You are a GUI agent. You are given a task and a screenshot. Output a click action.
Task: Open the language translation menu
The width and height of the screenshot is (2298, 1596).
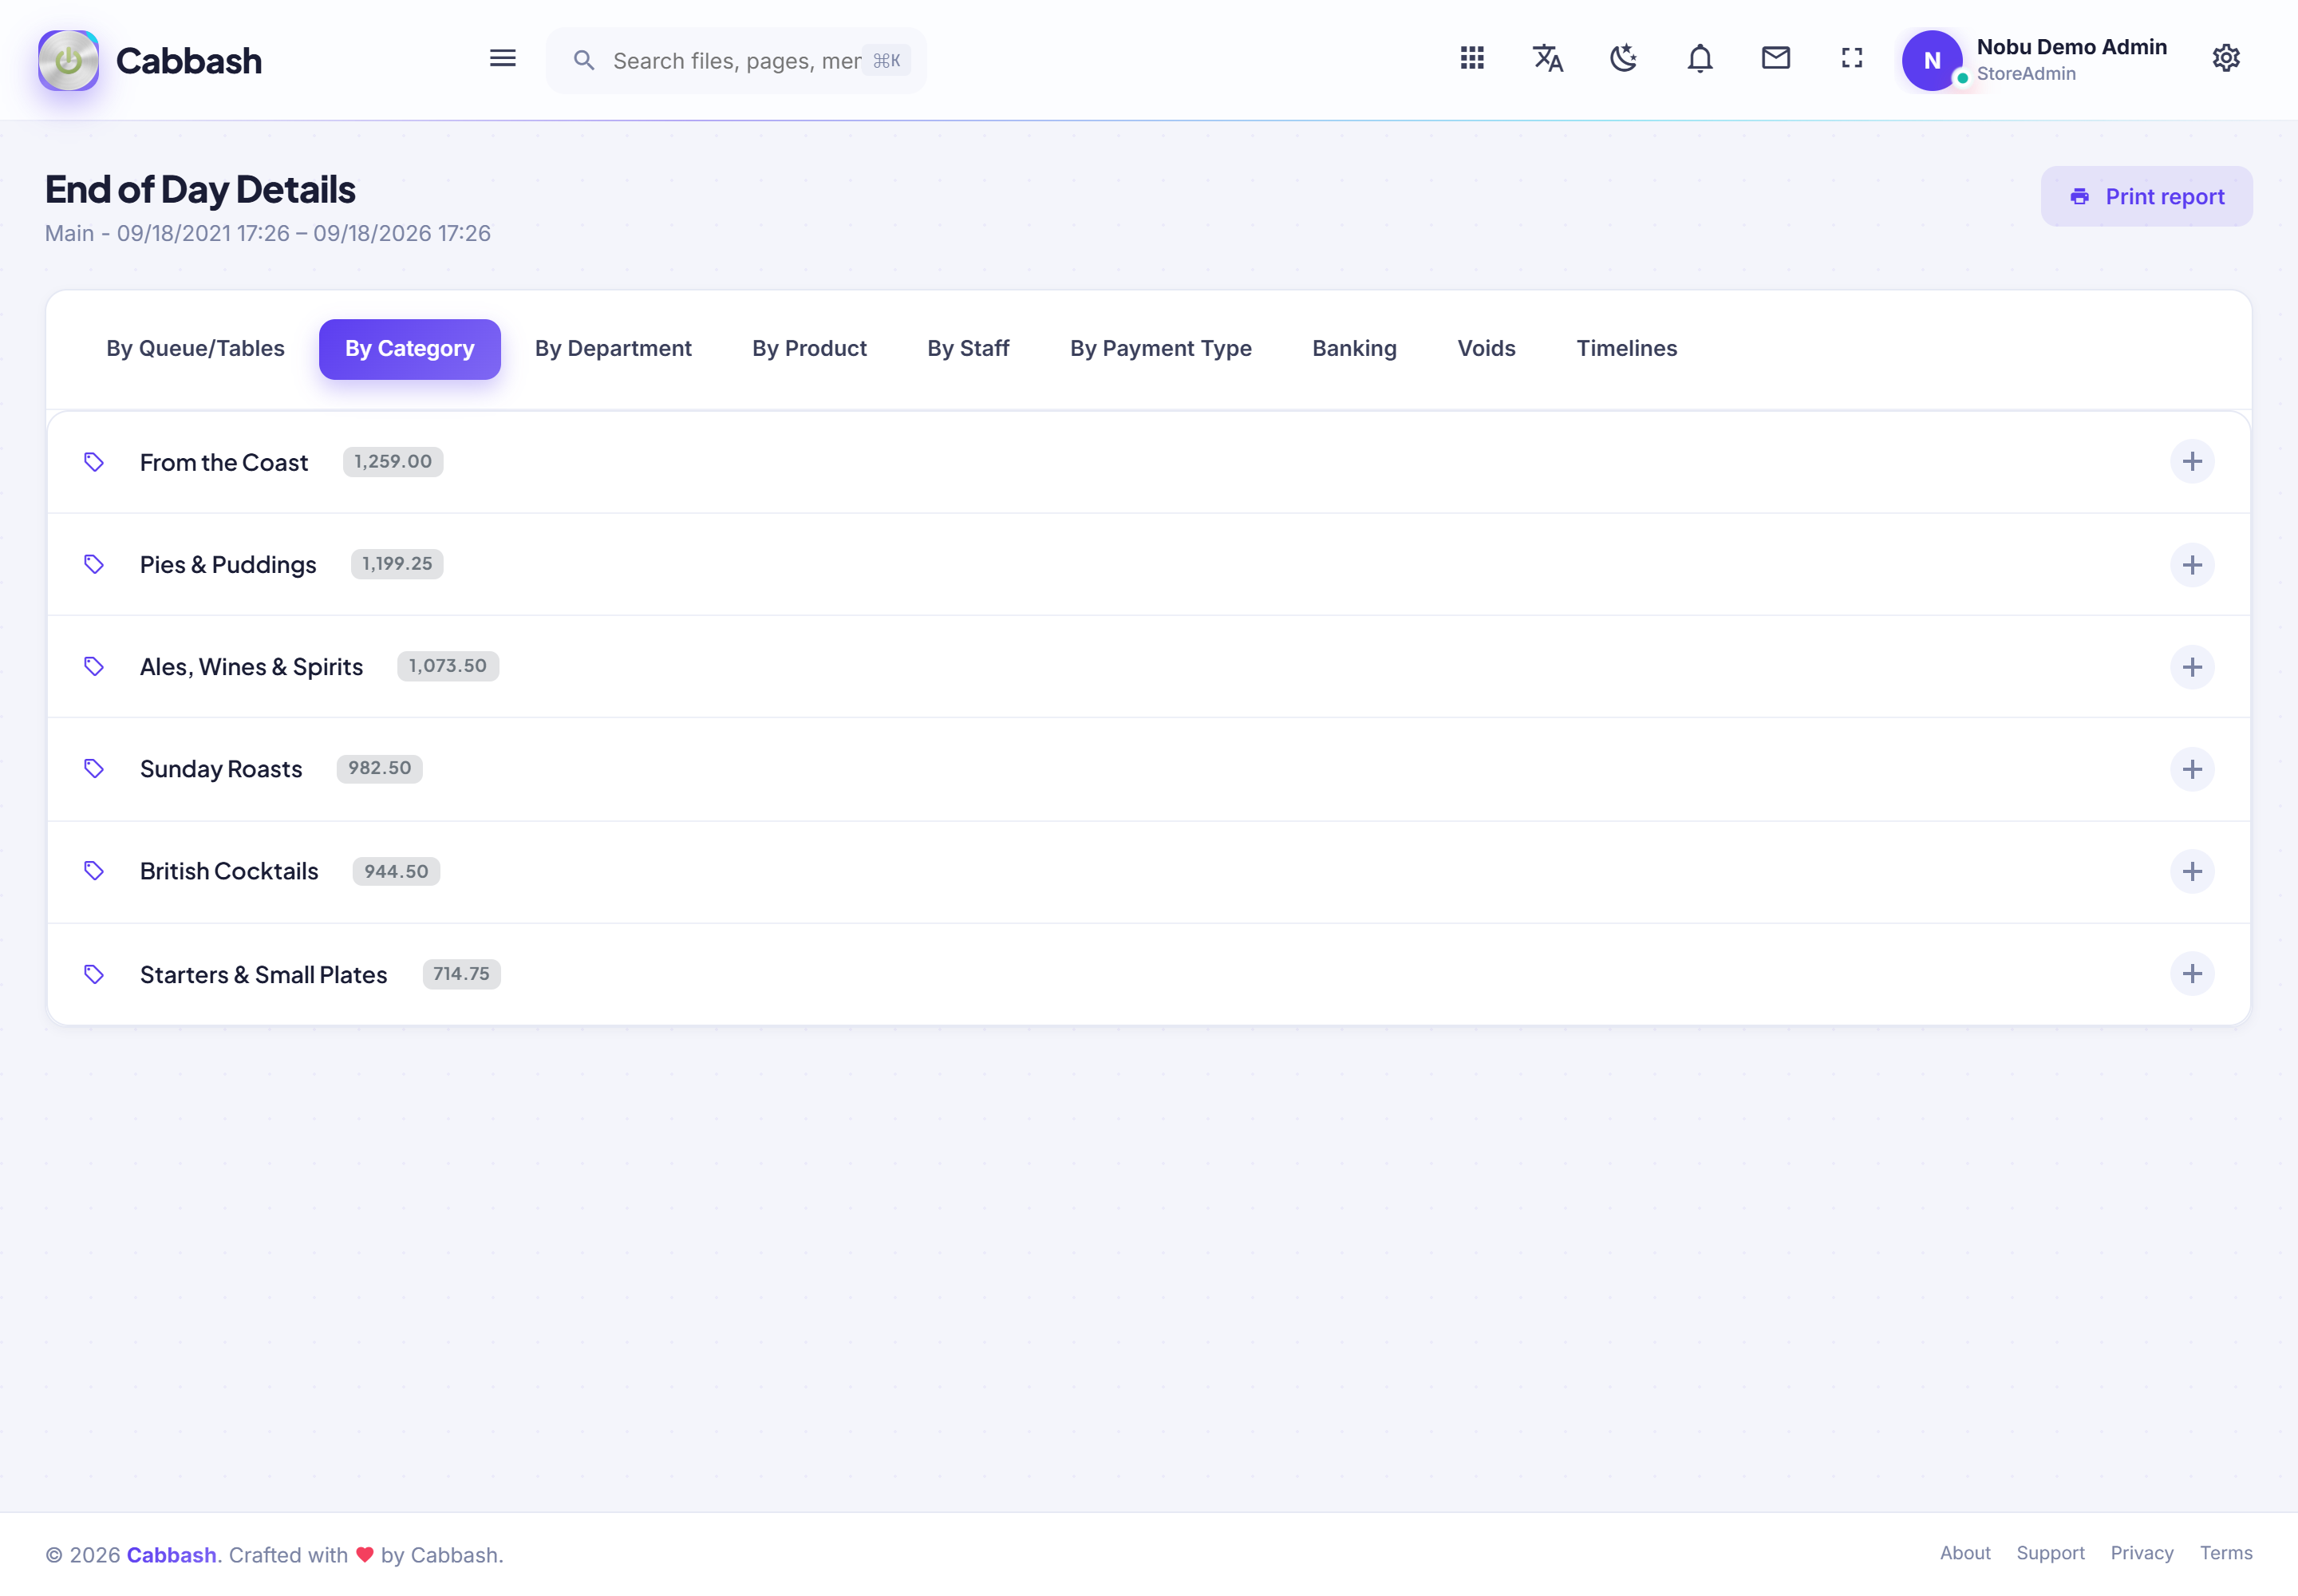(1547, 58)
